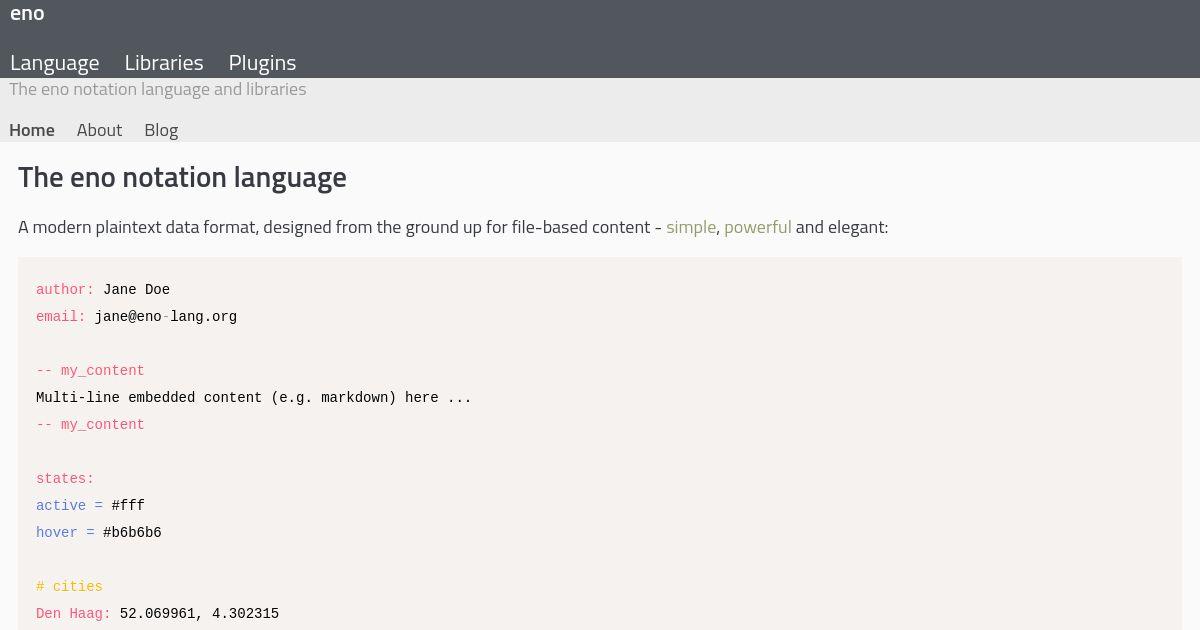Click the email value jane@eno-lang.org

(166, 317)
